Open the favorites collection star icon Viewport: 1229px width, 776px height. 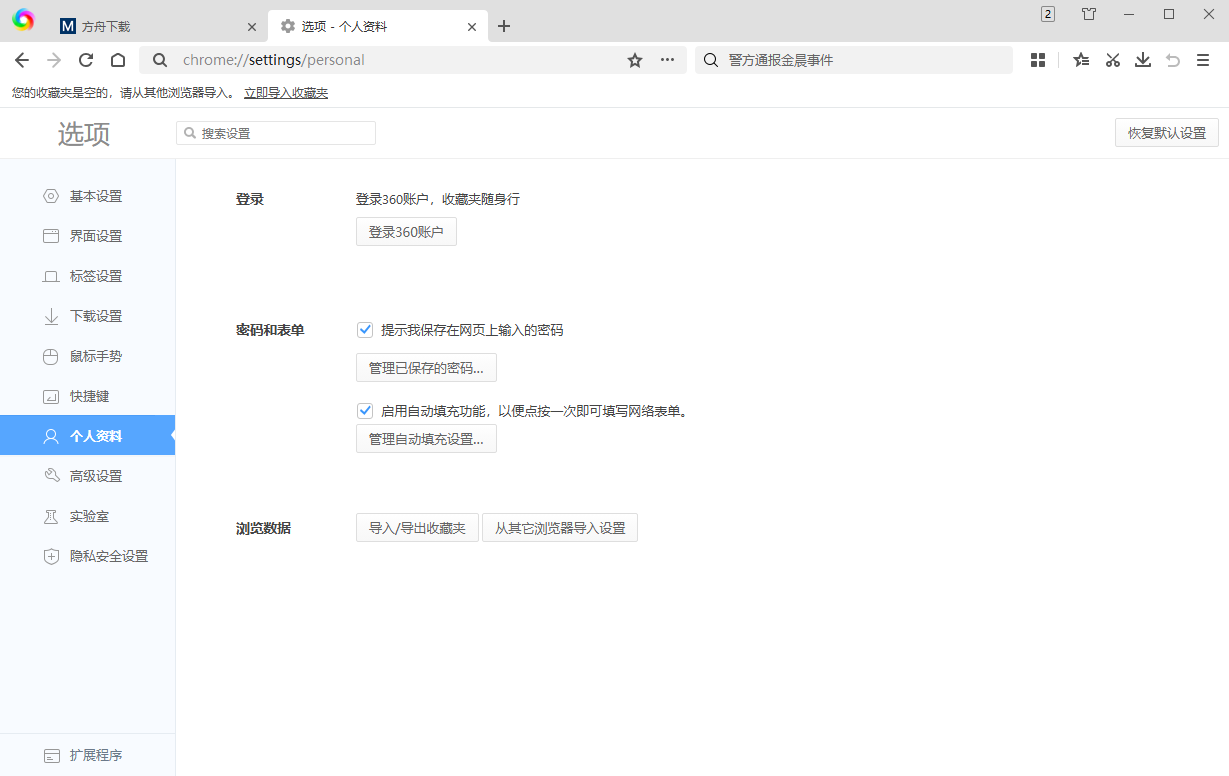click(x=1080, y=60)
